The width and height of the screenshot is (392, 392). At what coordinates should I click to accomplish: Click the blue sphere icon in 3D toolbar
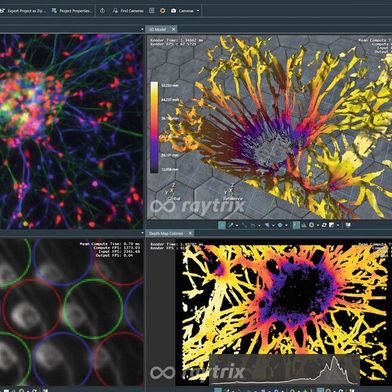click(x=280, y=225)
